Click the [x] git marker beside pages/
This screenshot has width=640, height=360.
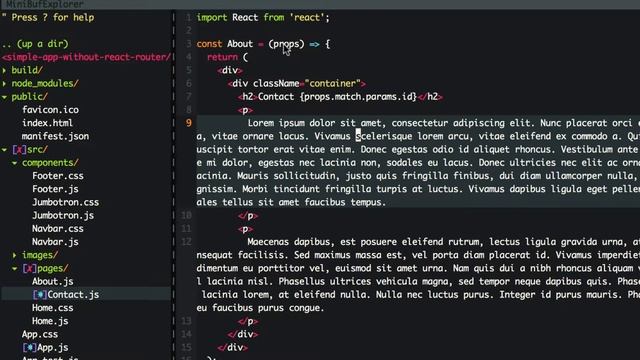point(29,269)
